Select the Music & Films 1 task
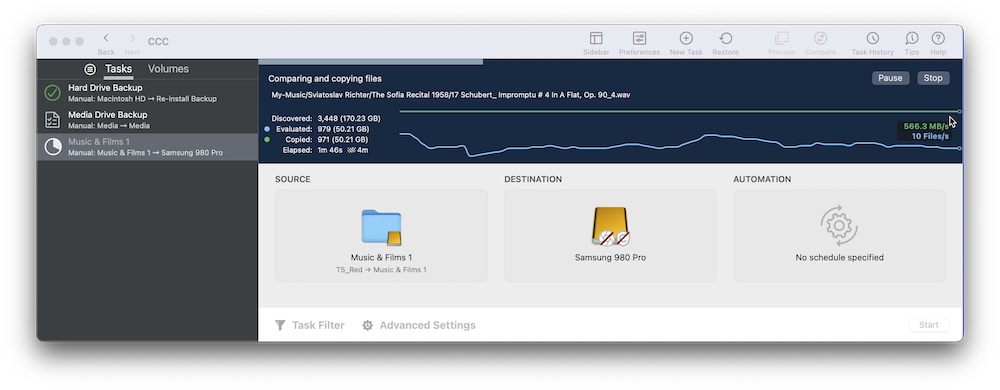Screen dimensions: 1000x390 click(147, 147)
